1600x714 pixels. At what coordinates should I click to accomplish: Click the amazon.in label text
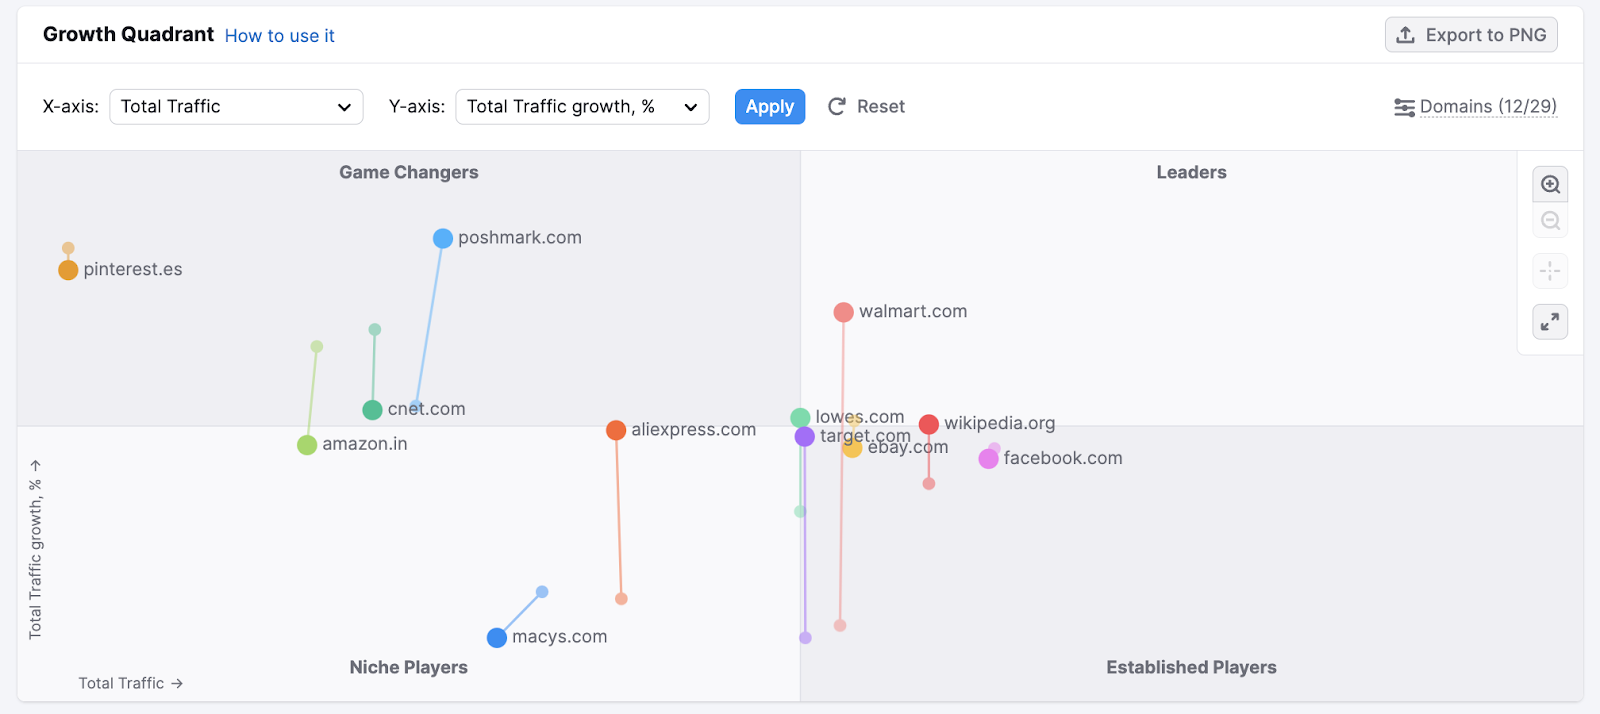(365, 444)
